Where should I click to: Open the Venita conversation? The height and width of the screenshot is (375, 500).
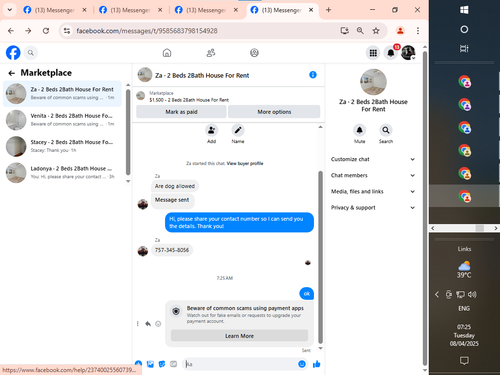coord(62,120)
